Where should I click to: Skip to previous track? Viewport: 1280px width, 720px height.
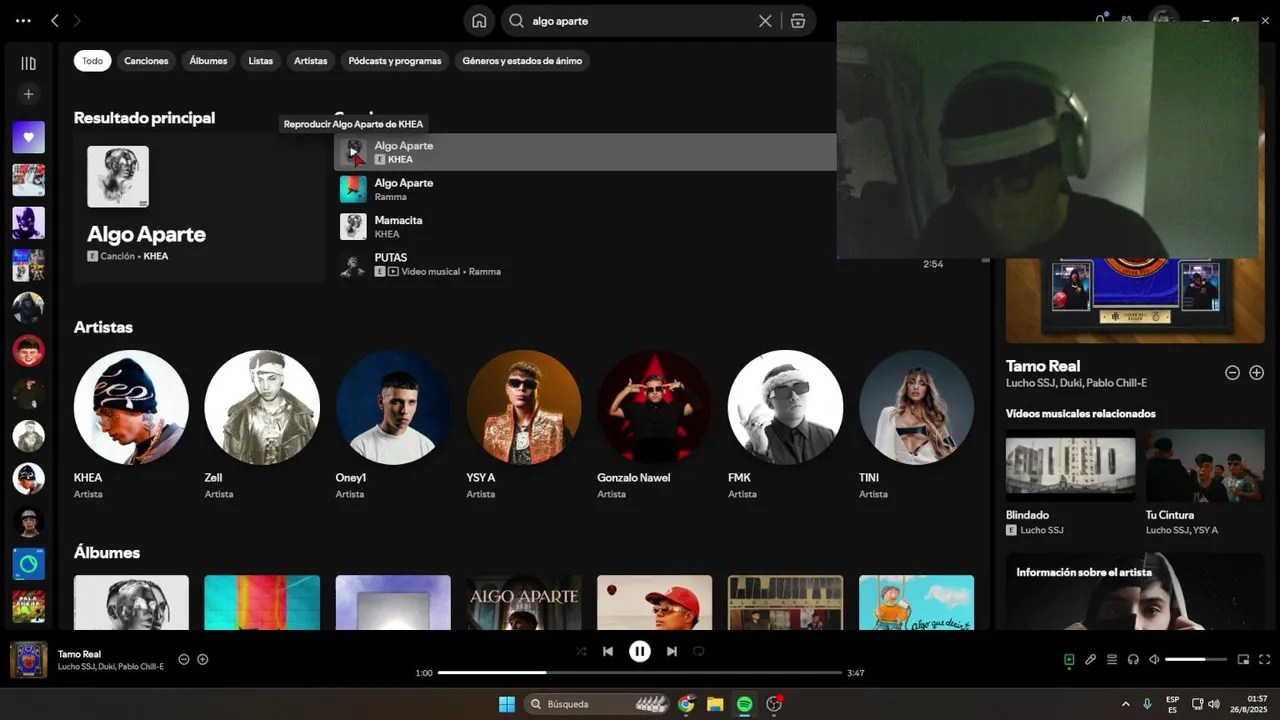click(x=608, y=651)
